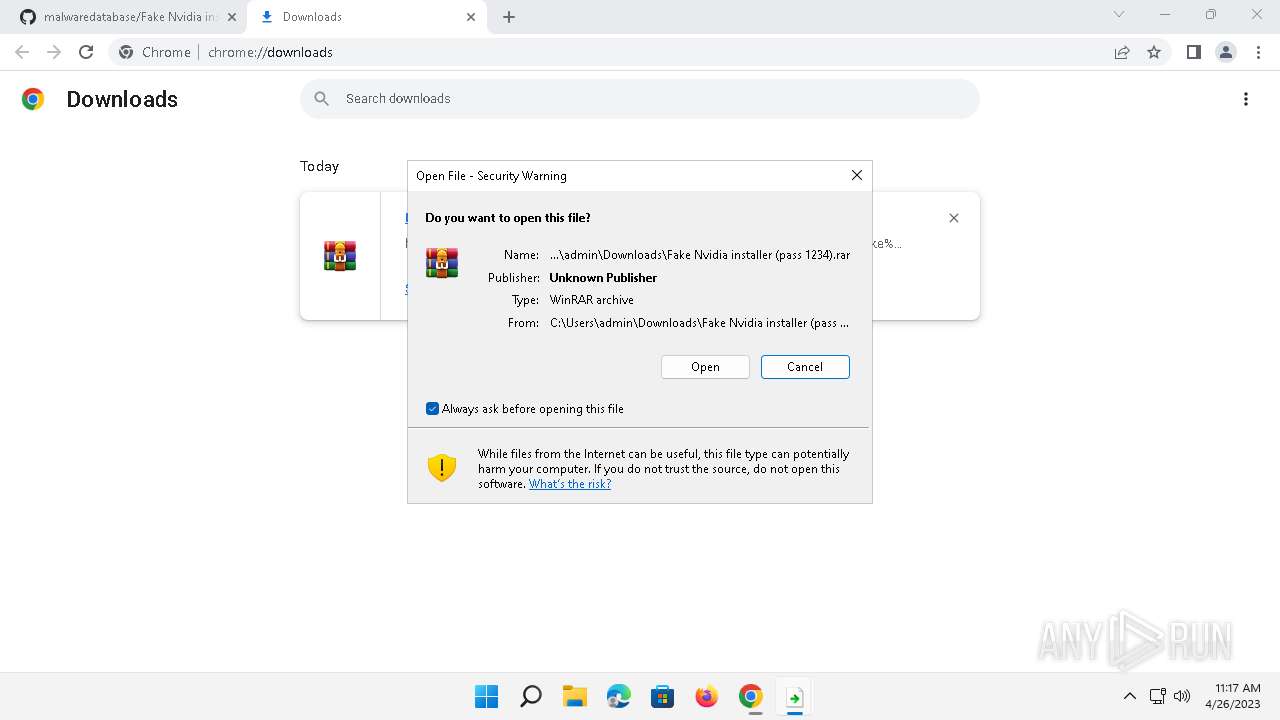Screen dimensions: 1280x720
Task: Remove the download entry with X
Action: click(954, 218)
